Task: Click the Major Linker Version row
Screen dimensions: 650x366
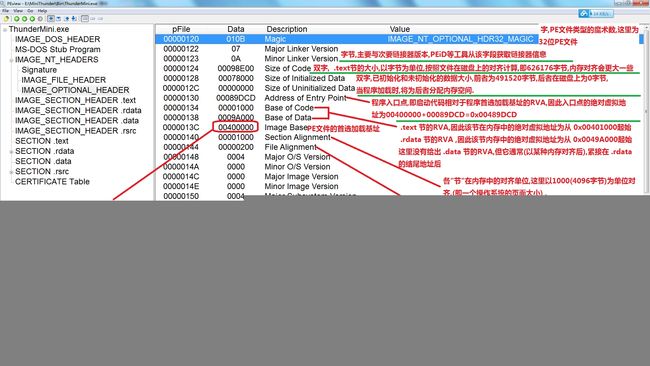Action: coord(301,49)
